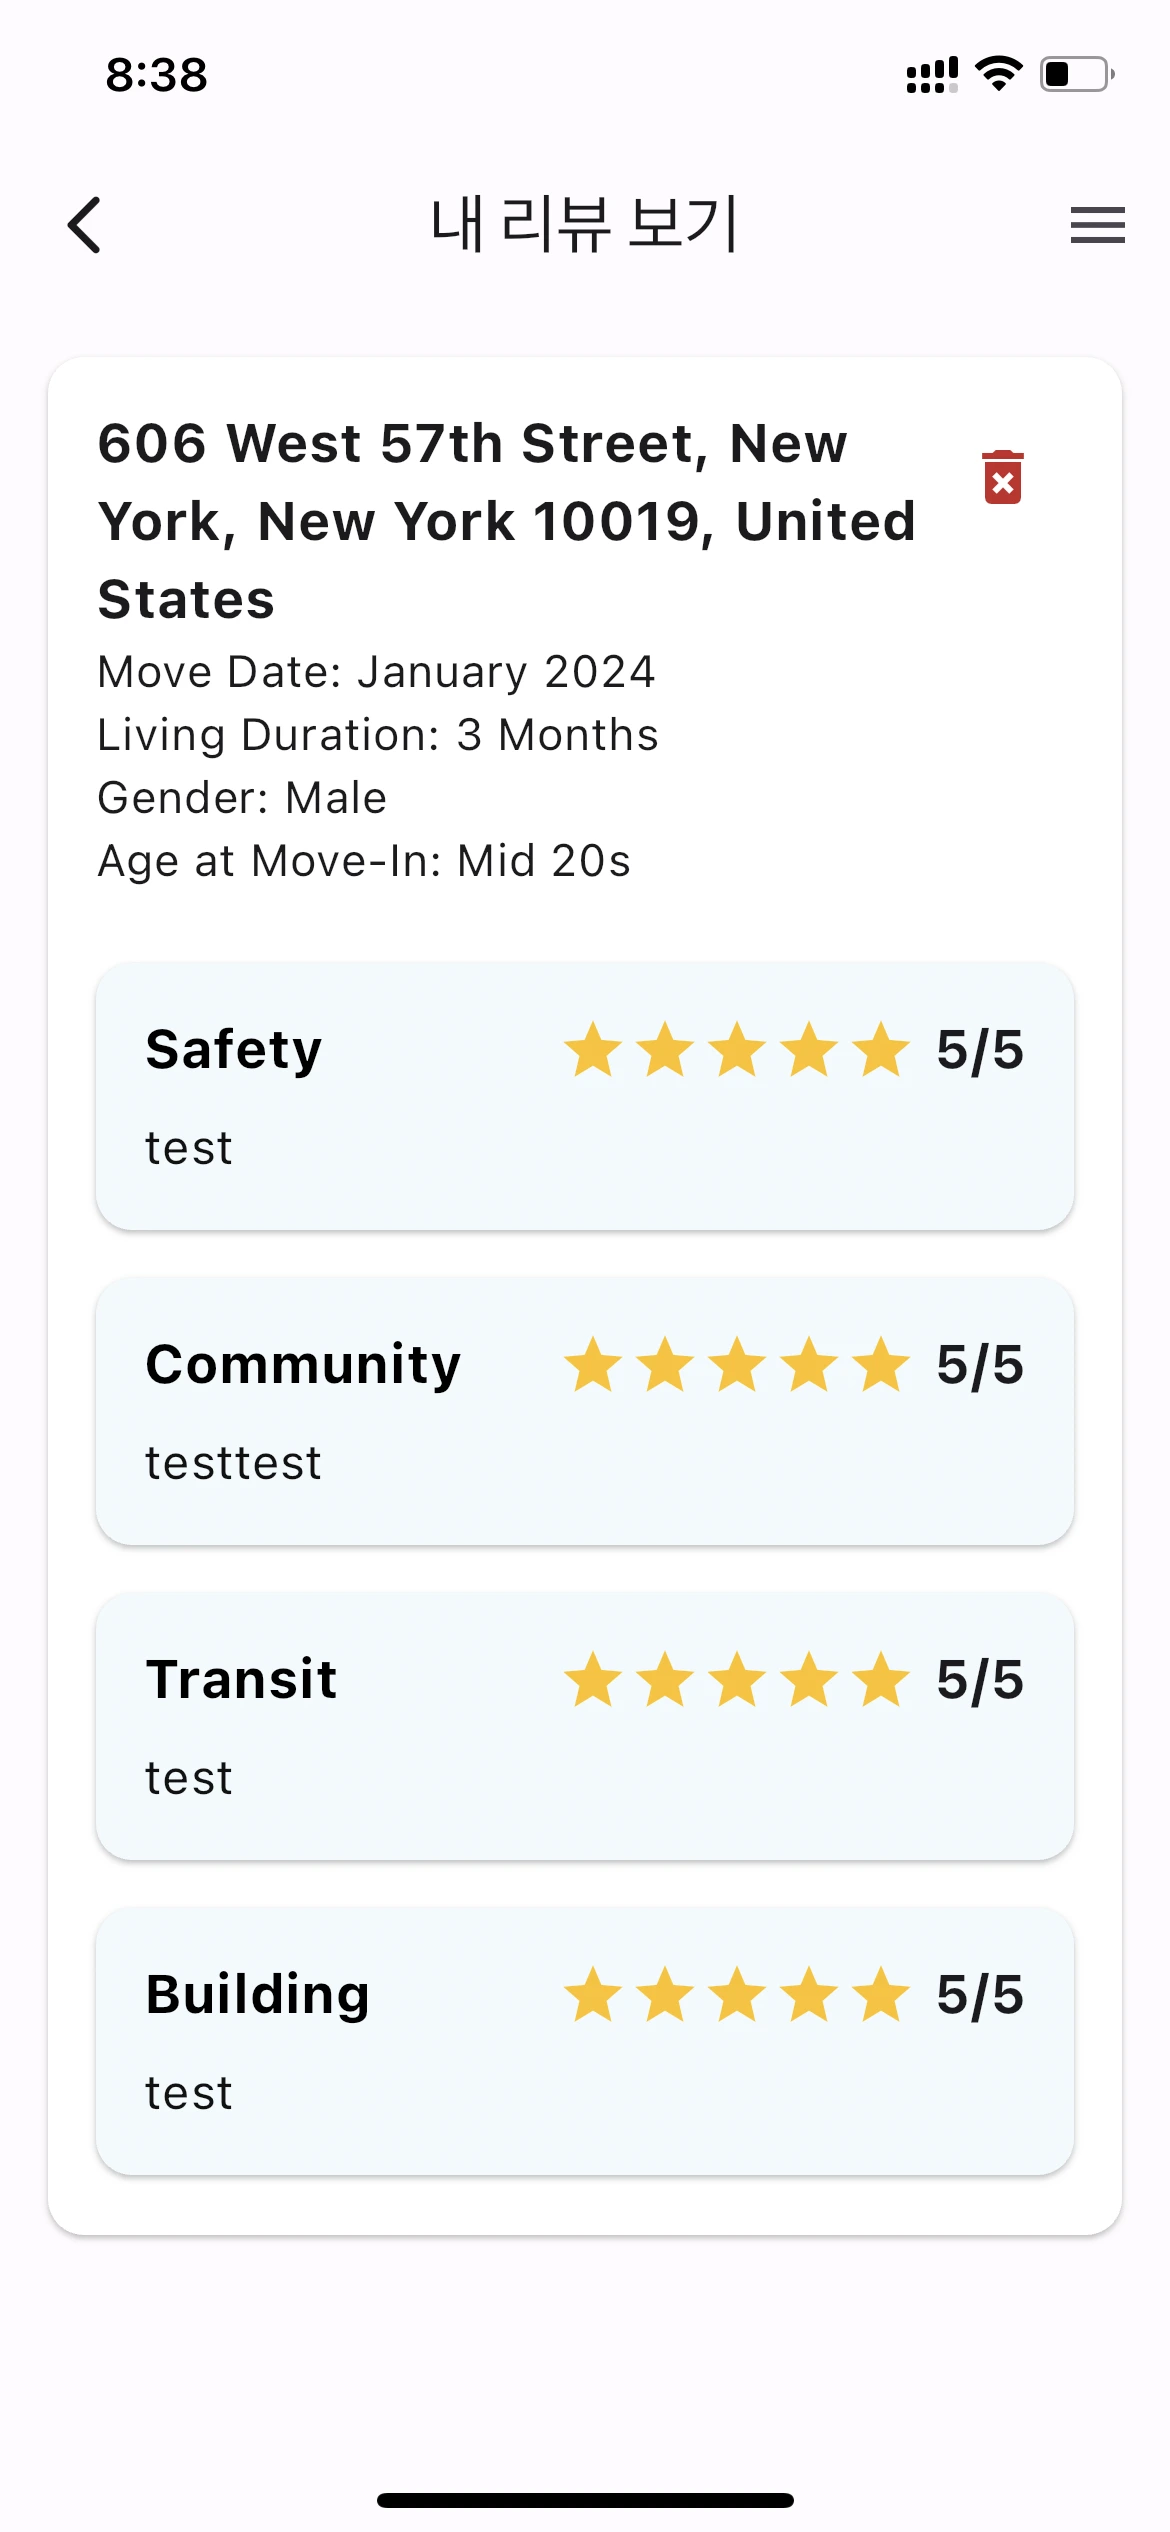Tap the Wi-Fi status icon

[998, 74]
